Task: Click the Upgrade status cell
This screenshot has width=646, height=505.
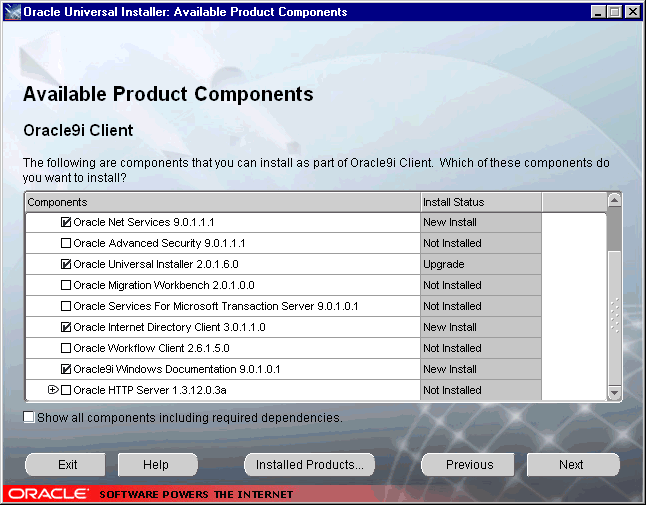Action: point(481,264)
